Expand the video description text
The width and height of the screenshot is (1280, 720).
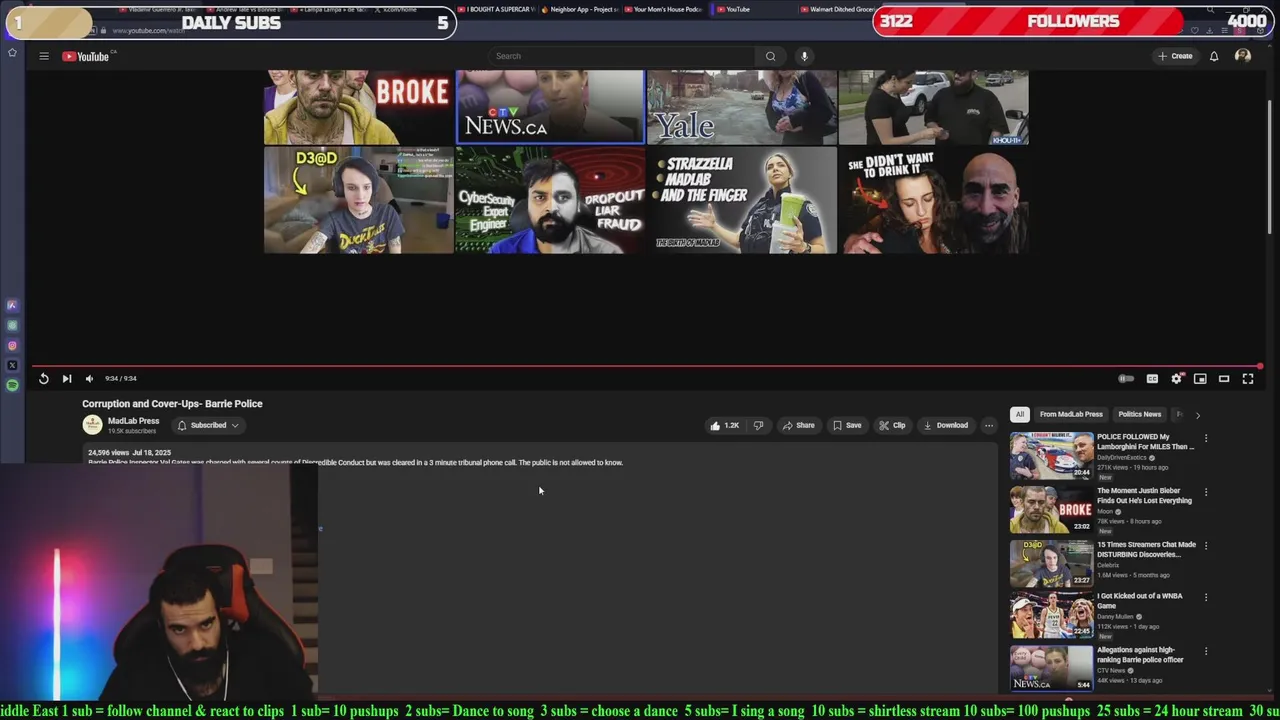coord(355,462)
